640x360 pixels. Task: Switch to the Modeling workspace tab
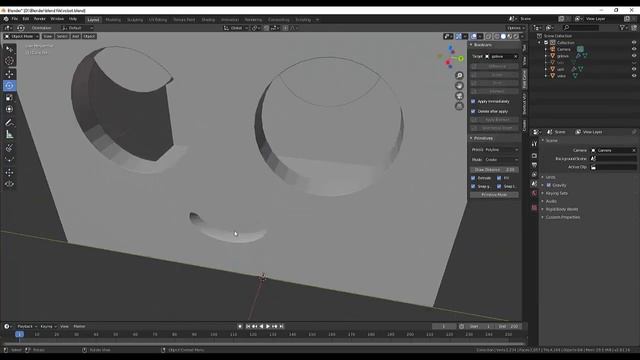pyautogui.click(x=113, y=20)
